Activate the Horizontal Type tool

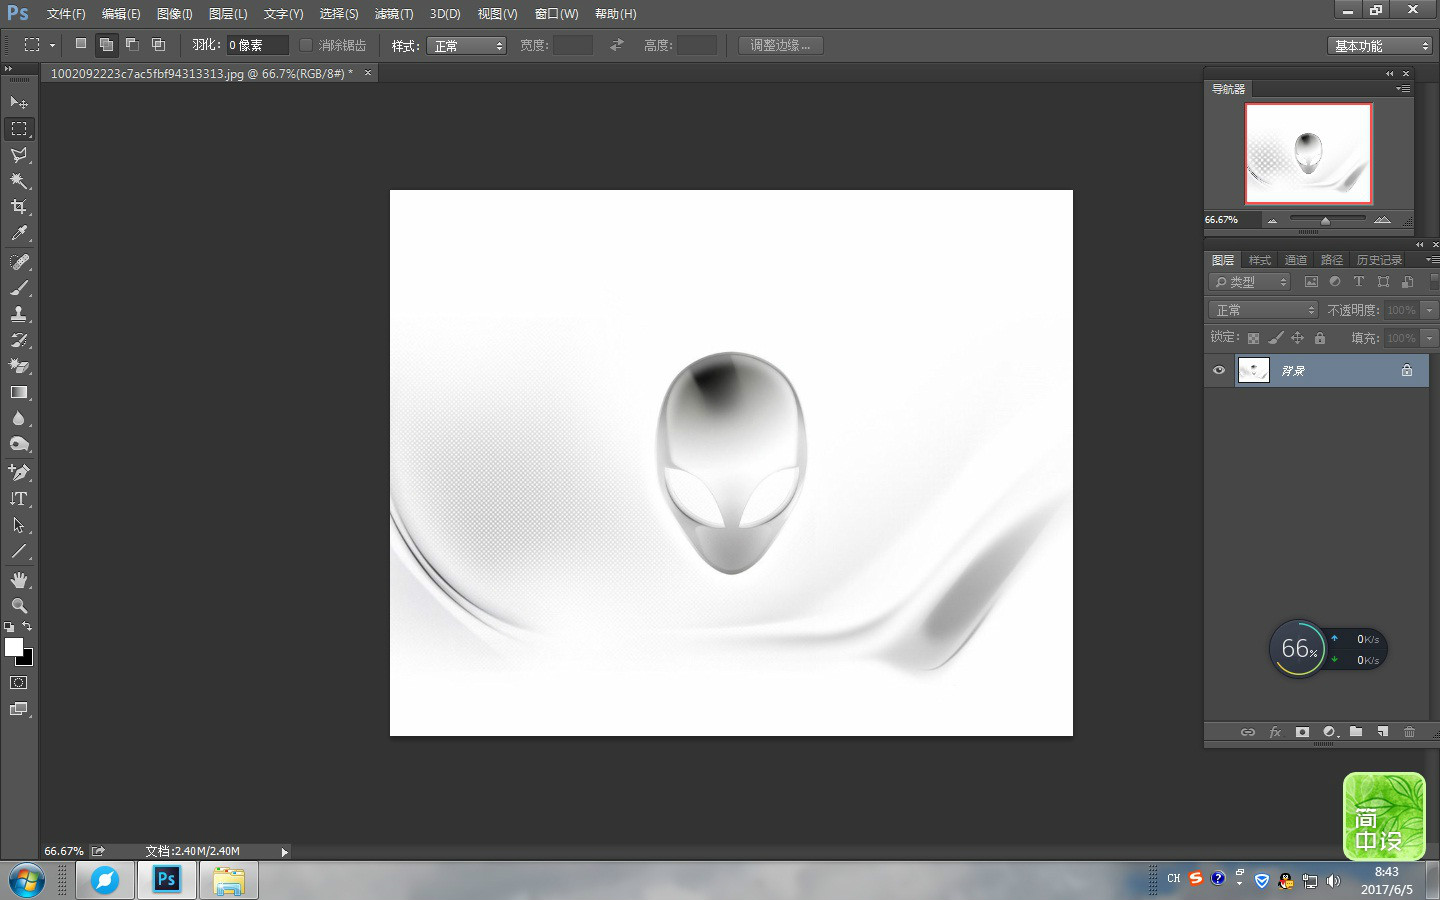click(18, 499)
